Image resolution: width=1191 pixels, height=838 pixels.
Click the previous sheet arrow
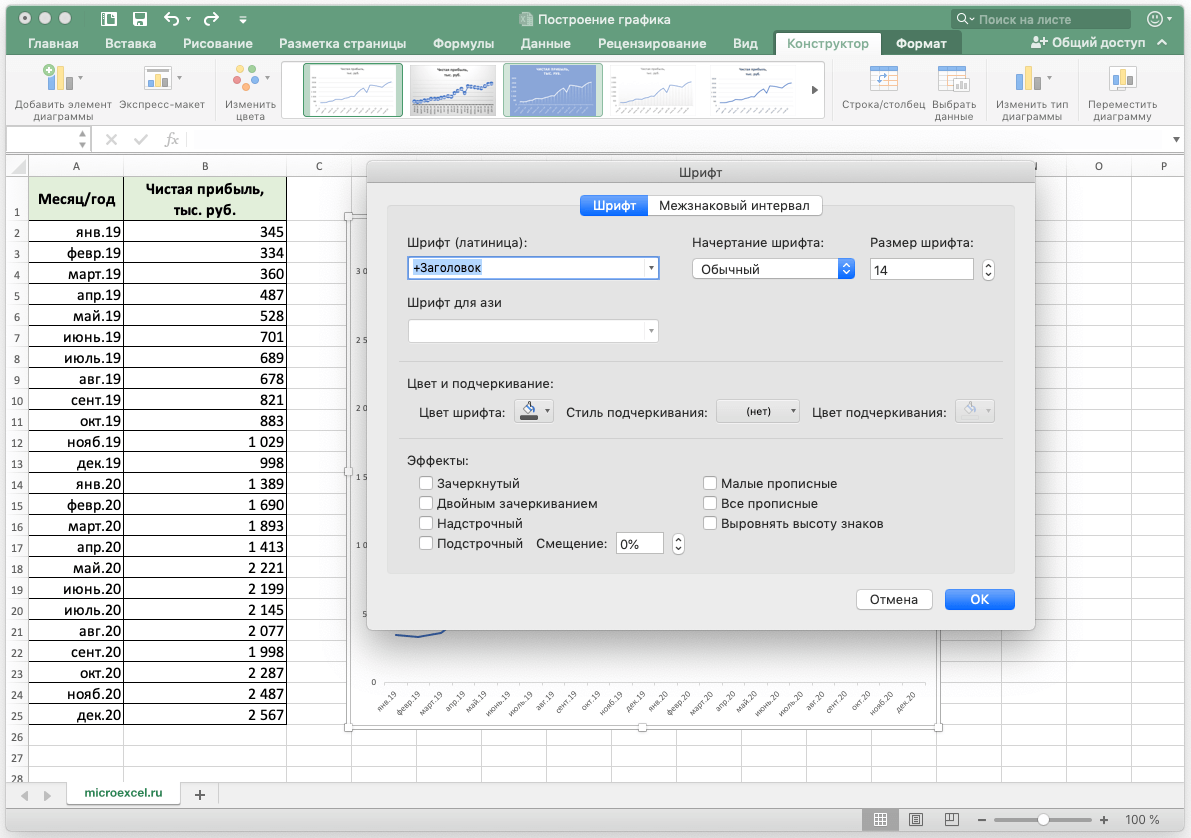[25, 795]
